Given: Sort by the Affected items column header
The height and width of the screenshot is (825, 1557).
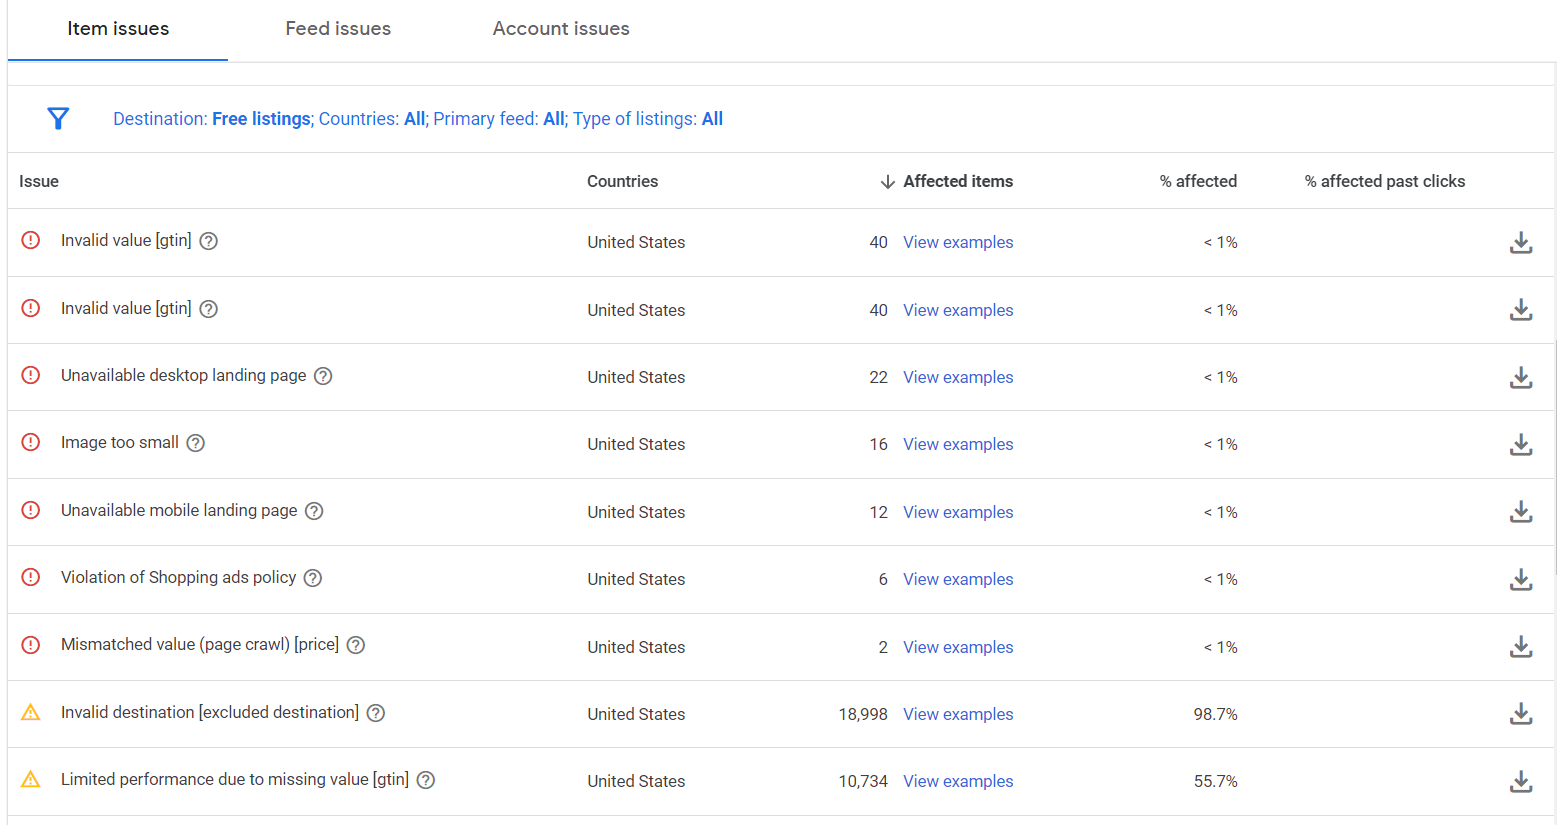Looking at the screenshot, I should [958, 181].
